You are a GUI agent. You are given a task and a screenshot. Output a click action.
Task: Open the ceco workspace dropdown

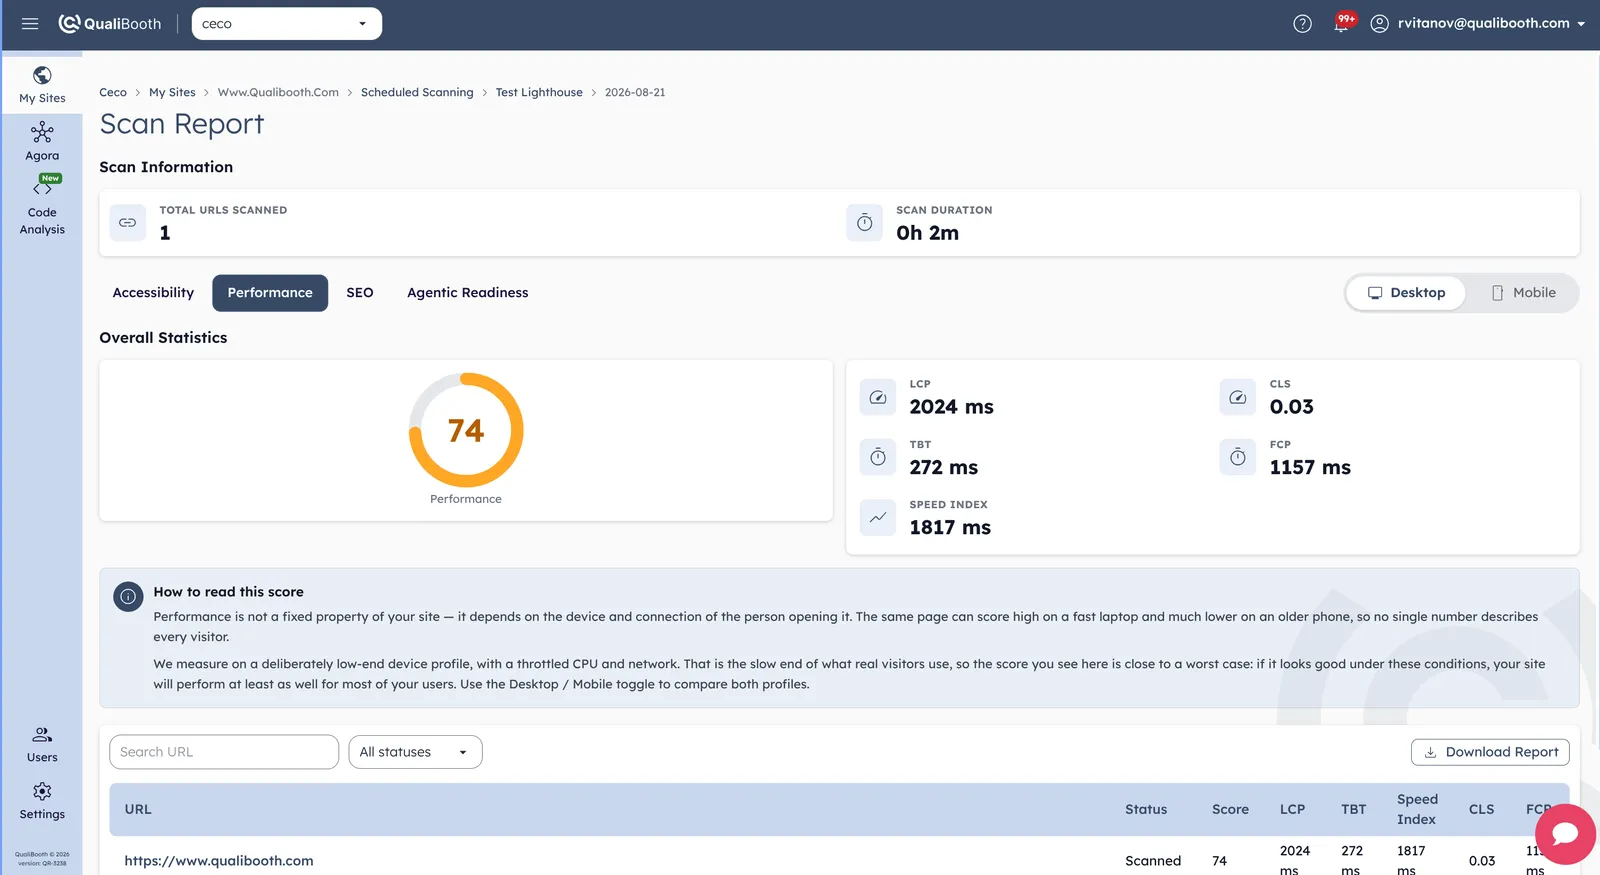[x=286, y=24]
